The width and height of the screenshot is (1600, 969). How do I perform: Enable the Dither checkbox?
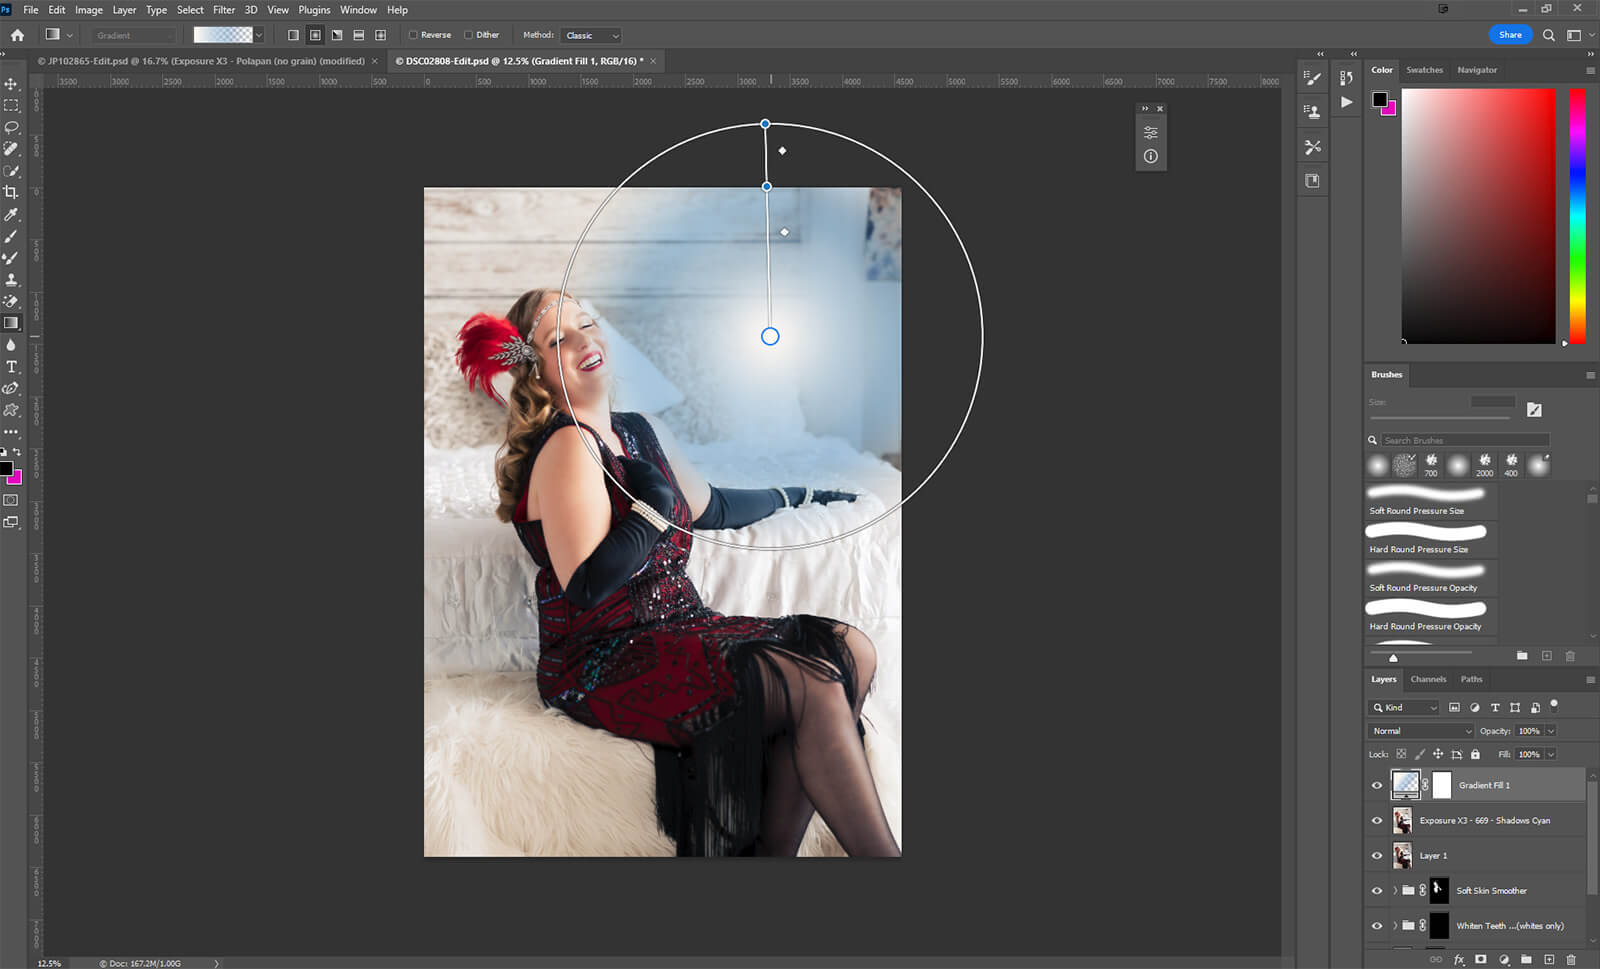(468, 35)
